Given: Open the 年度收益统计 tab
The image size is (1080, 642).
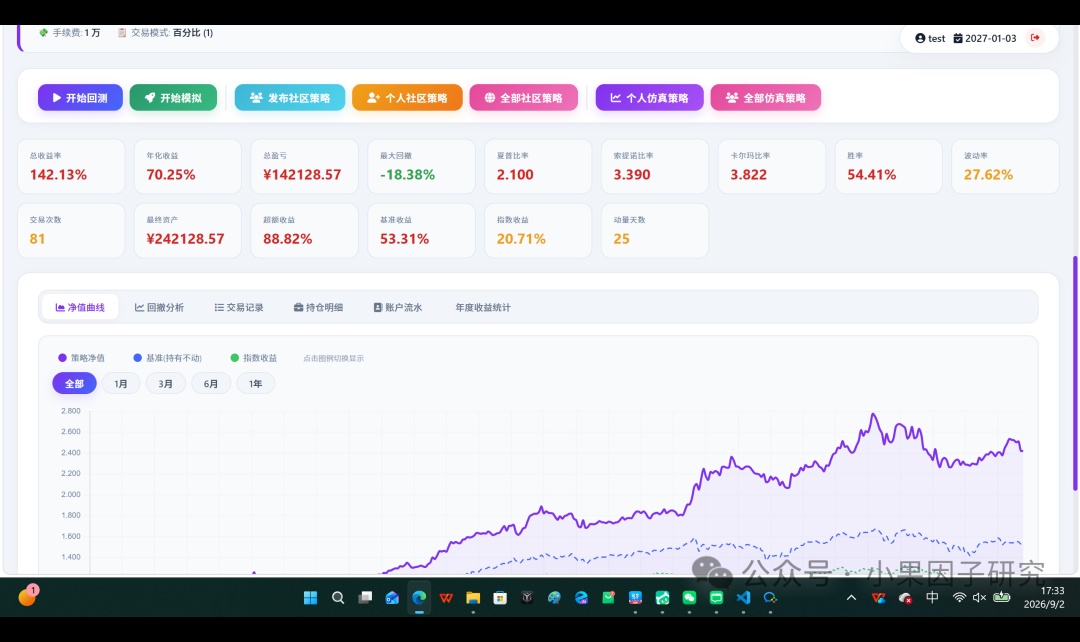Looking at the screenshot, I should pos(483,307).
